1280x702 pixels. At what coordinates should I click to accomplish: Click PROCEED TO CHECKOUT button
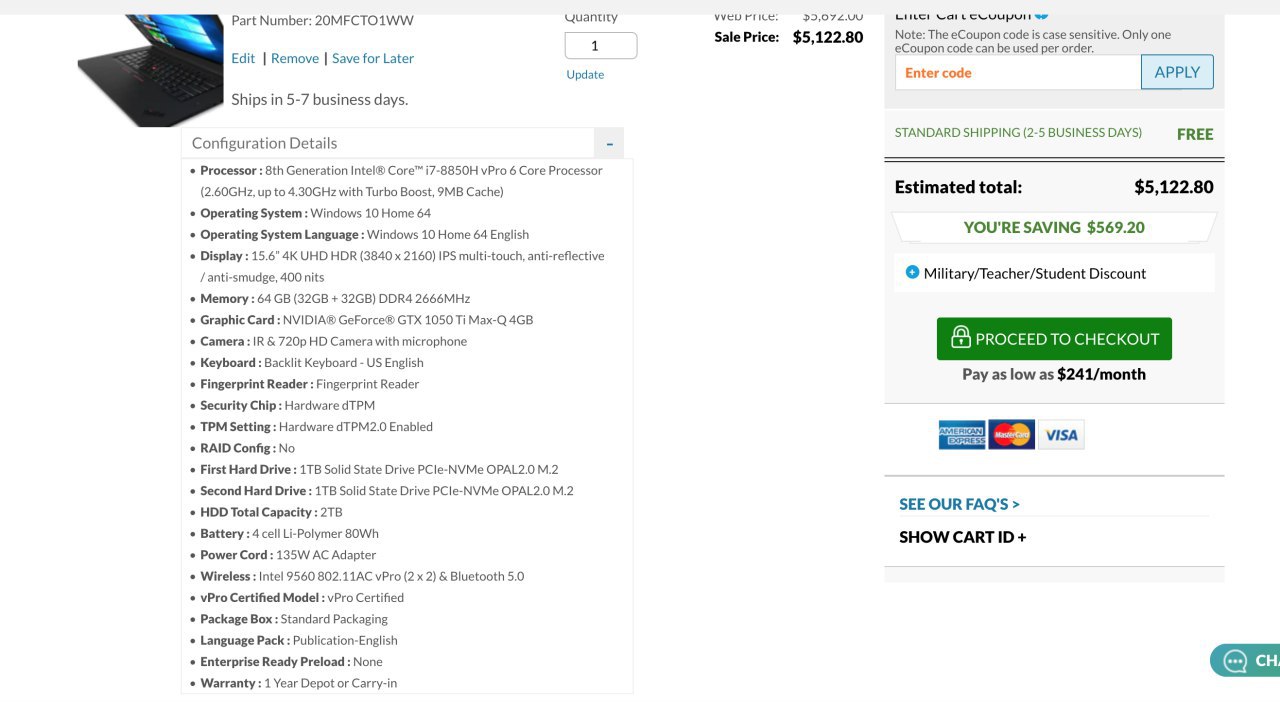tap(1054, 339)
